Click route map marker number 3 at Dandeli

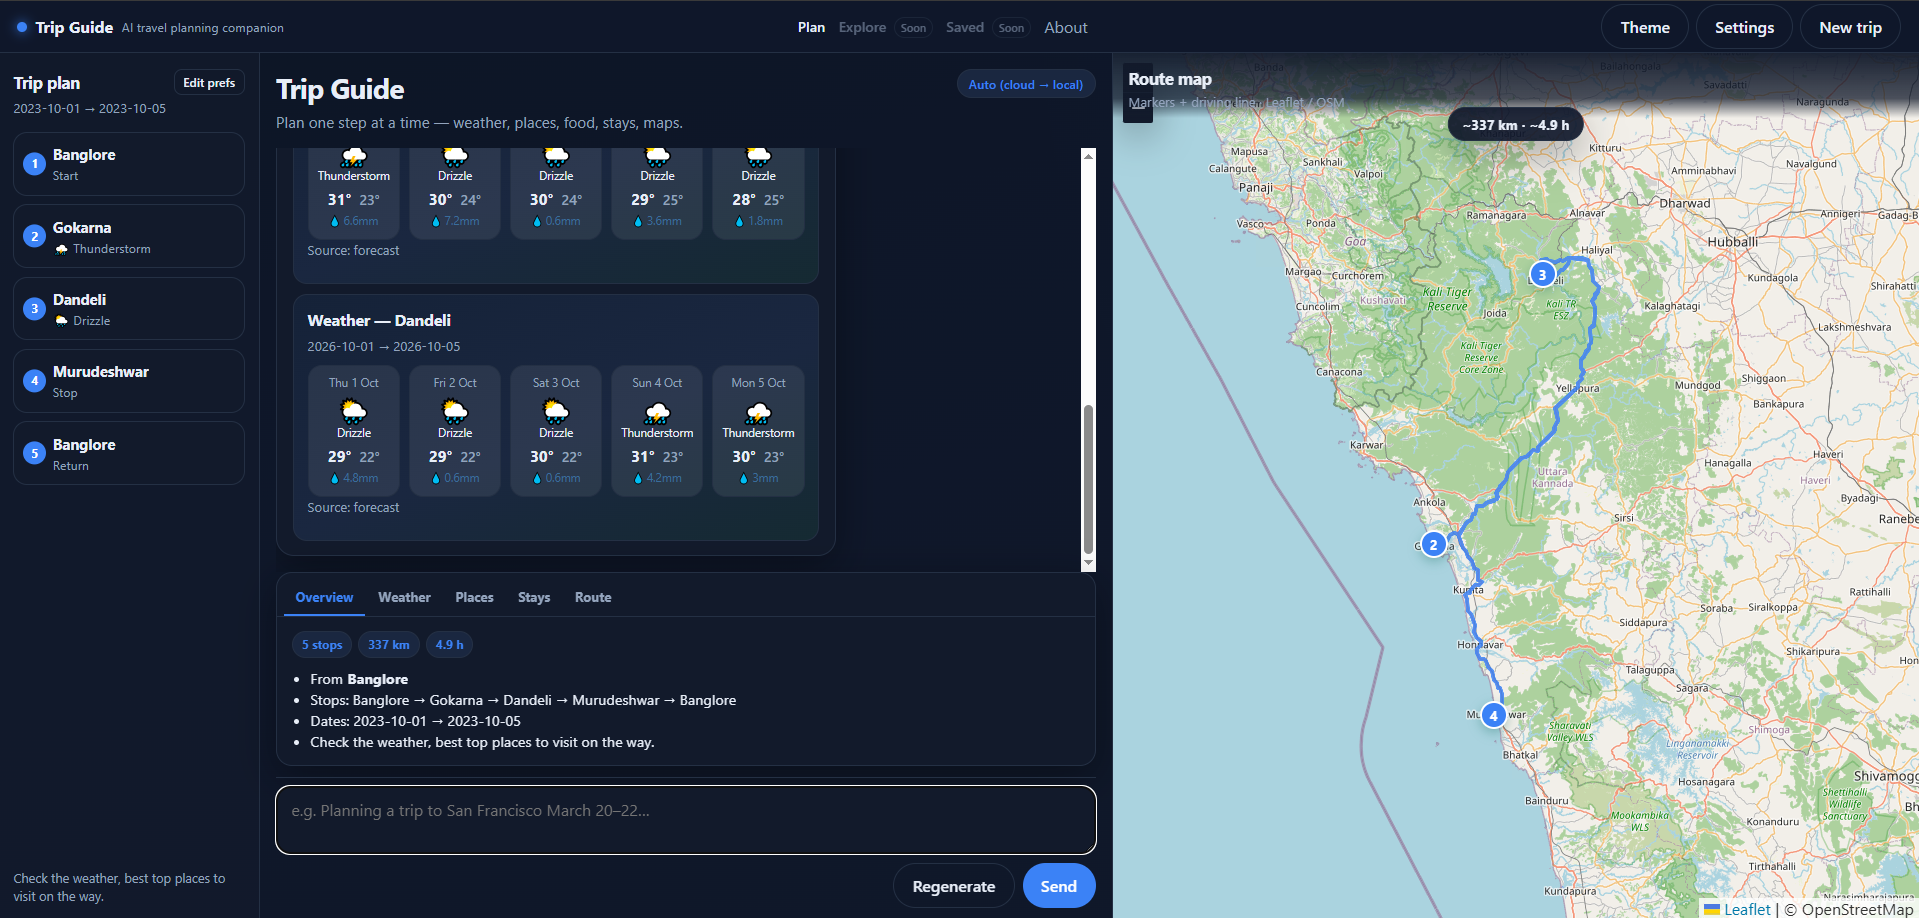coord(1542,274)
